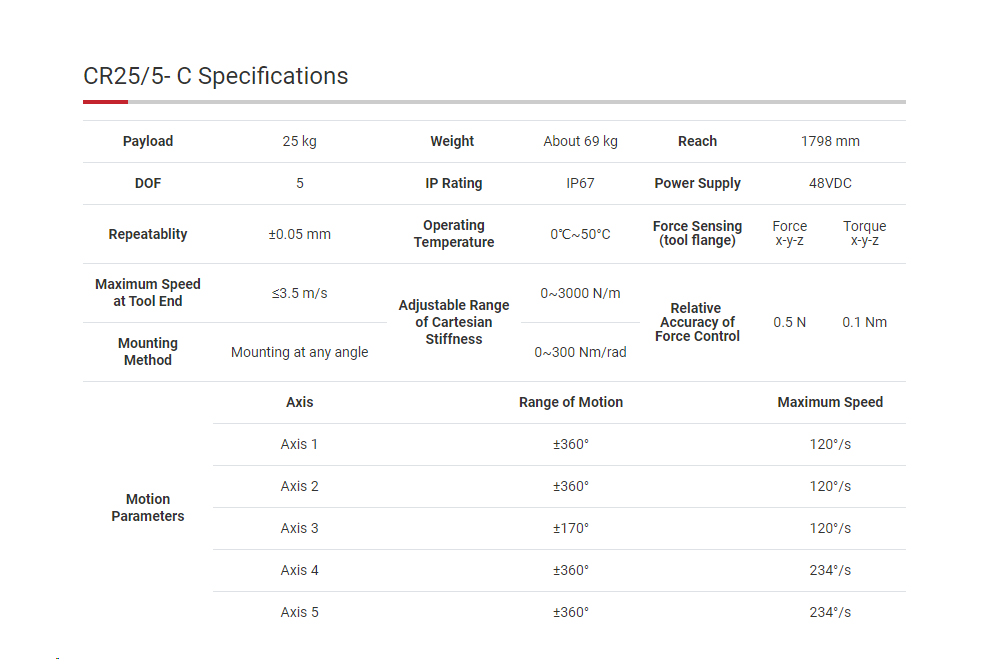The image size is (983, 668).
Task: Select the "±170°" Axis 3 range value
Action: click(570, 529)
